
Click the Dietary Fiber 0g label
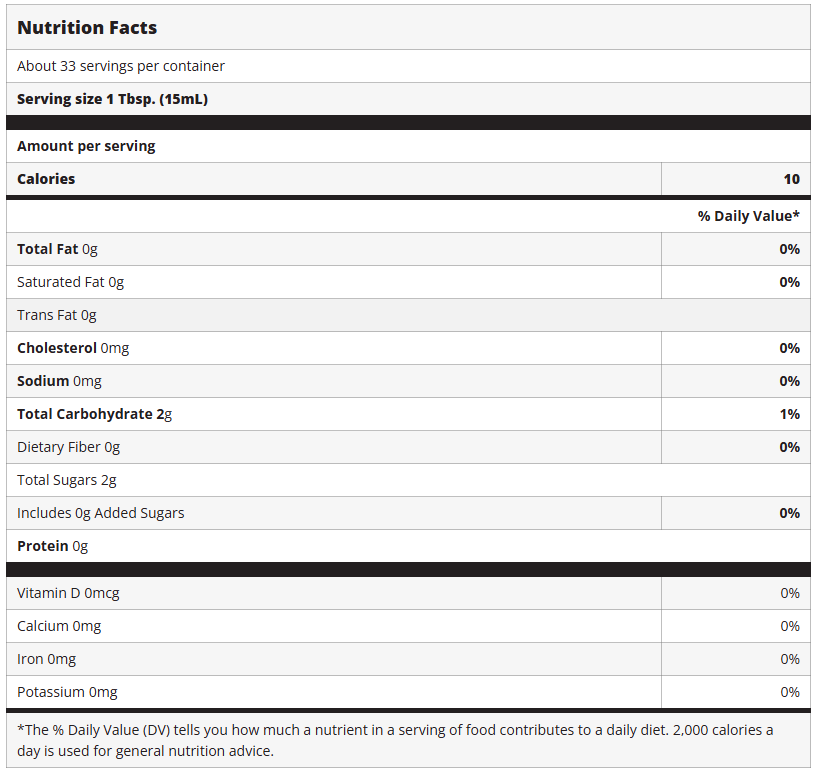tap(68, 447)
